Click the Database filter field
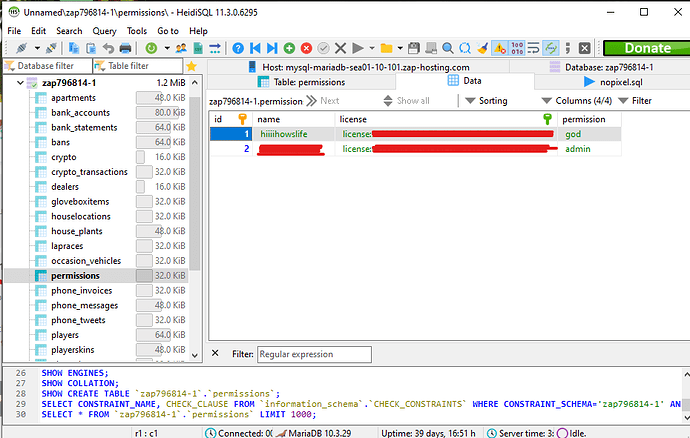Viewport: 690px width, 438px height. pyautogui.click(x=48, y=66)
